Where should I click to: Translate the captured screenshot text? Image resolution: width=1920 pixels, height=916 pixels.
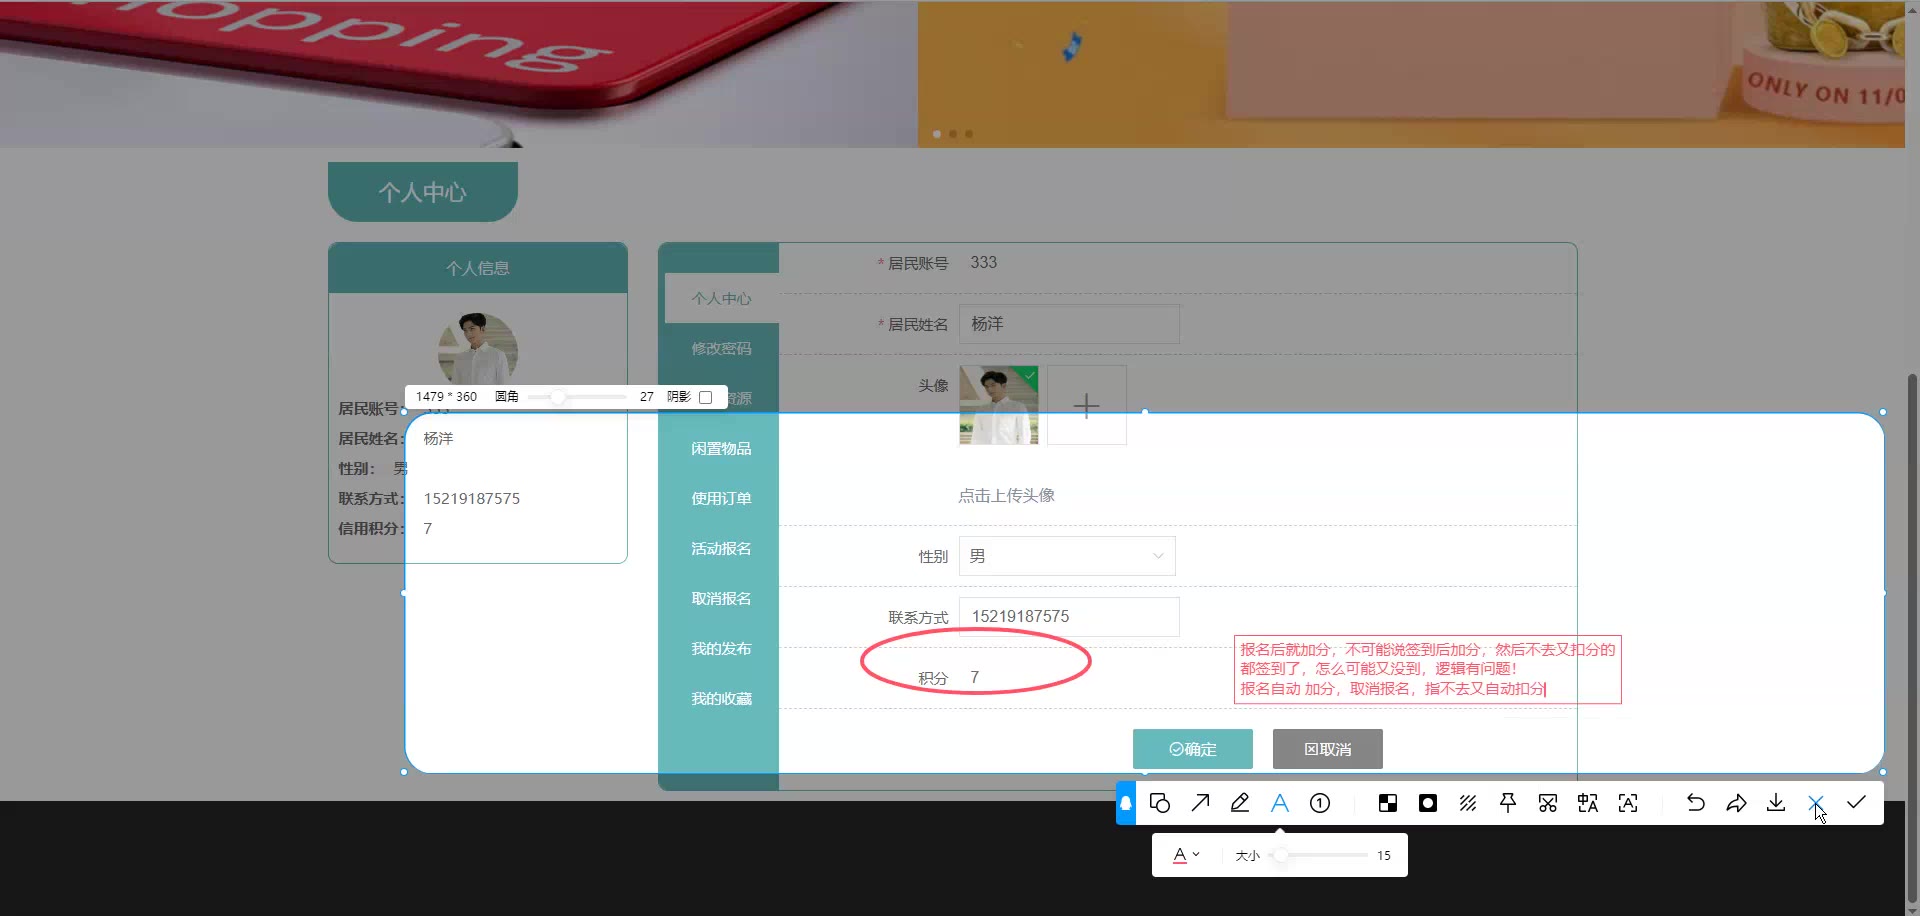click(x=1588, y=803)
